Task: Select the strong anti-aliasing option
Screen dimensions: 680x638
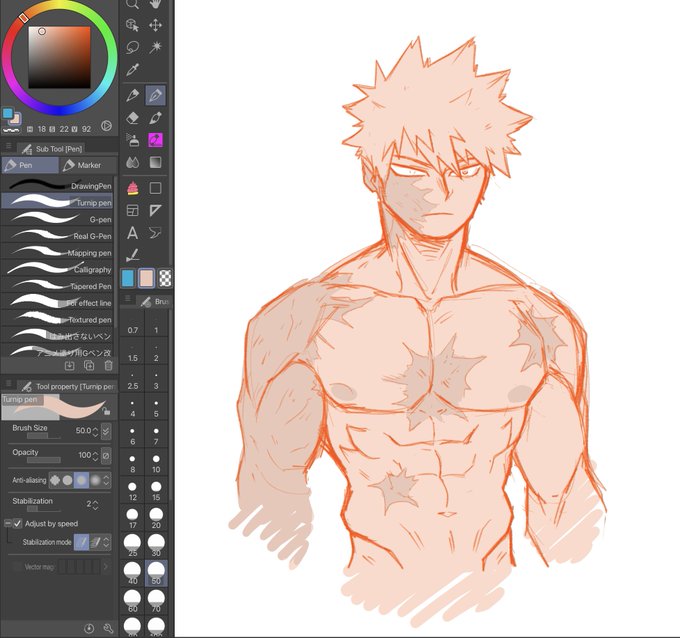Action: 95,480
